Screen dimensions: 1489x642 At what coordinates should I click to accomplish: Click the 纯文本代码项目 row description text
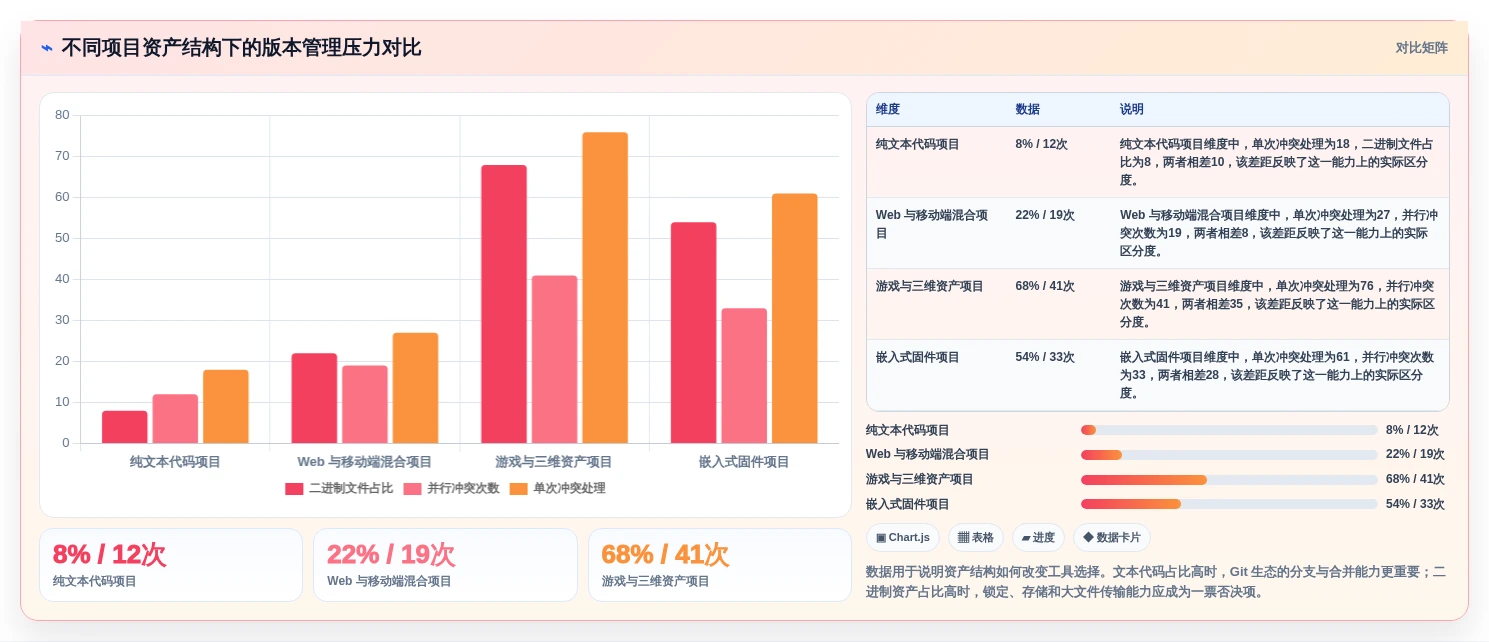(x=1277, y=162)
